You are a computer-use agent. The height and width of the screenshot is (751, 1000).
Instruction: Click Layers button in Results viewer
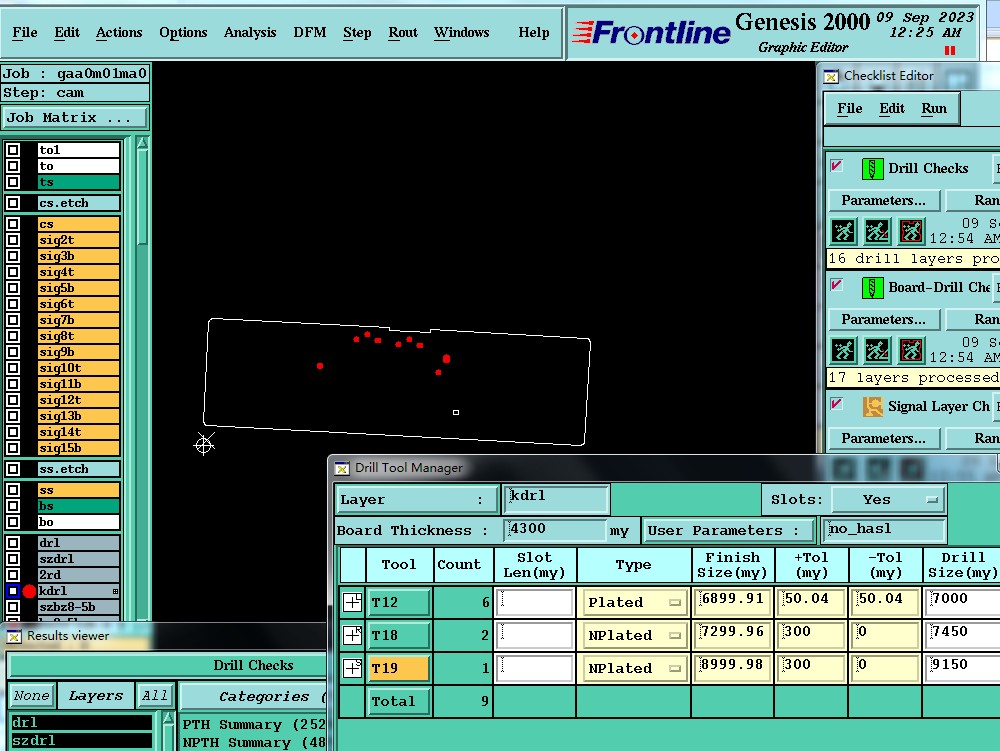[x=96, y=696]
